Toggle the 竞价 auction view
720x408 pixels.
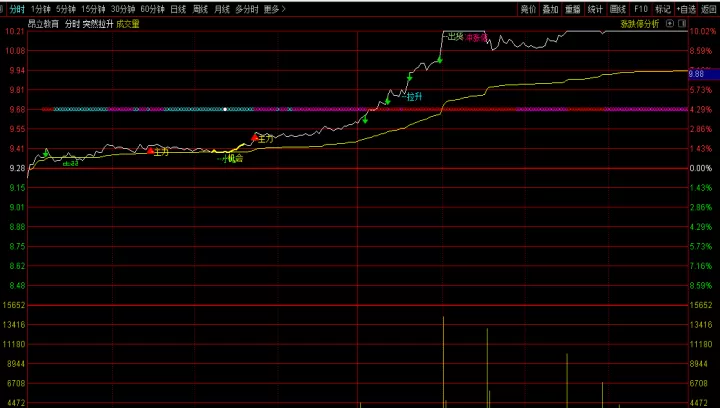[x=528, y=9]
